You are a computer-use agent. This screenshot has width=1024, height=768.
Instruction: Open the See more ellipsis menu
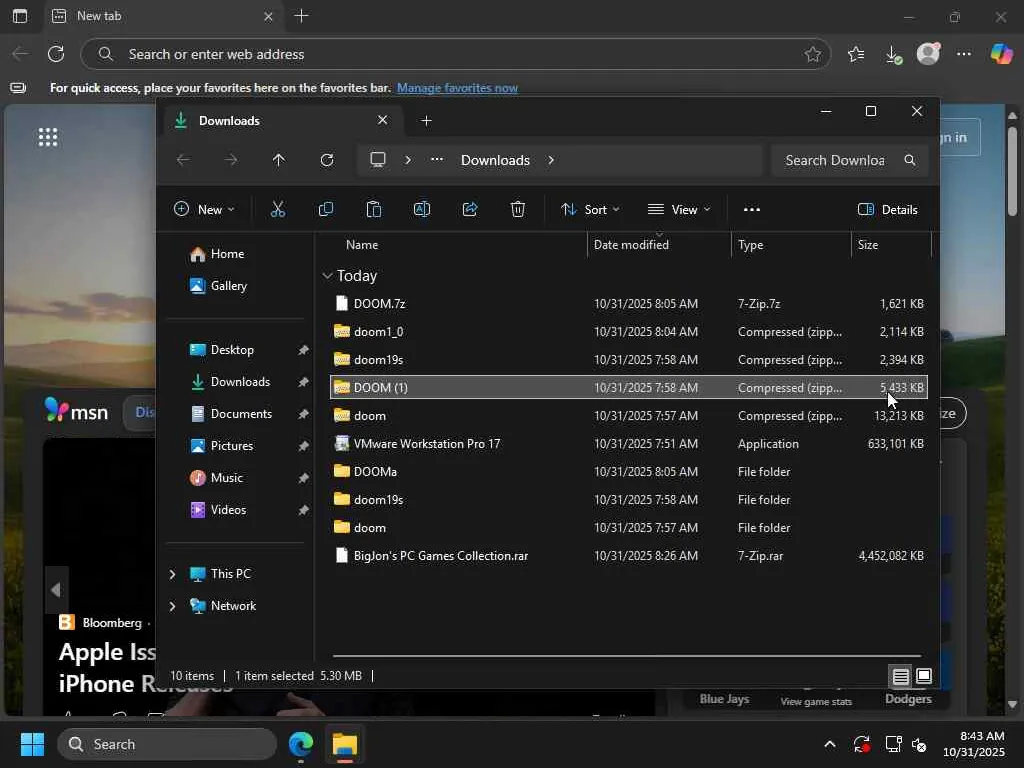click(752, 209)
